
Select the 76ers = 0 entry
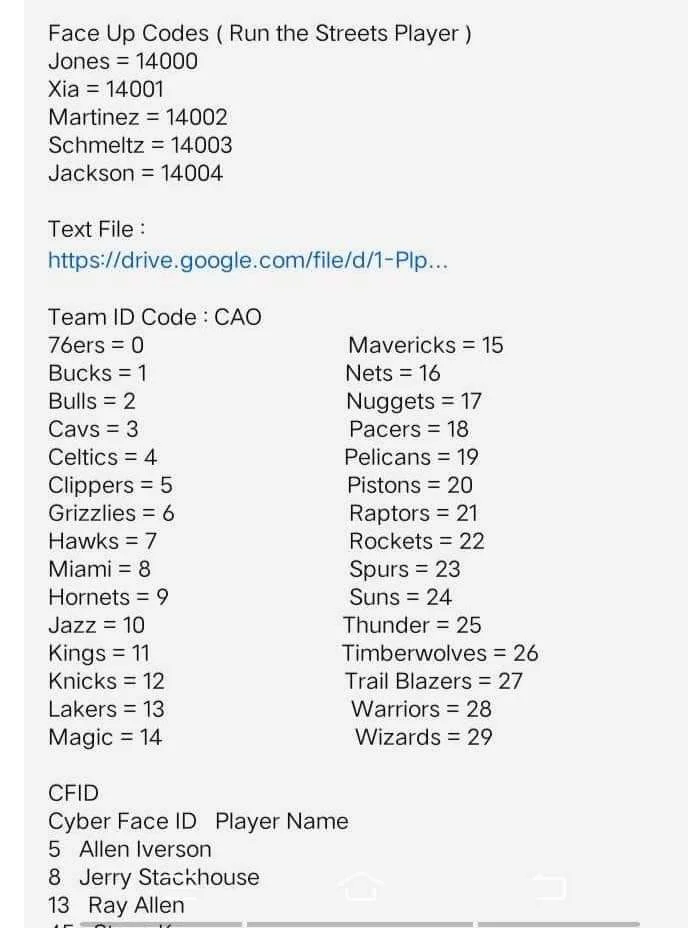point(96,345)
